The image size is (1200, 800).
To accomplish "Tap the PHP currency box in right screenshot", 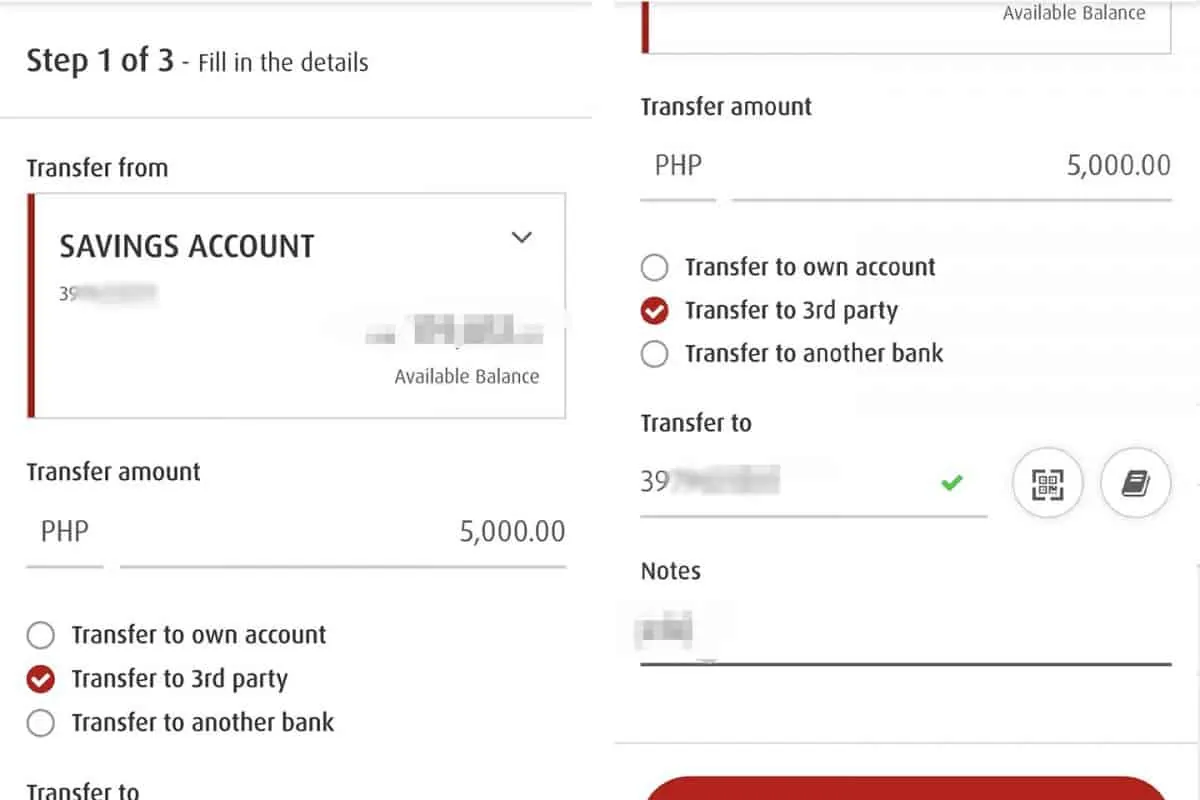I will (678, 165).
